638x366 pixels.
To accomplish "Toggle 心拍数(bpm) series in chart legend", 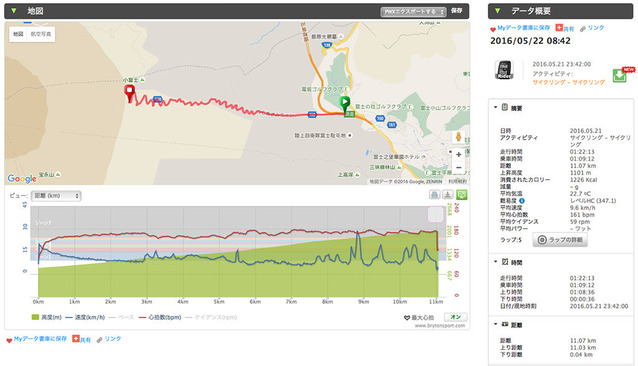I will coord(160,317).
